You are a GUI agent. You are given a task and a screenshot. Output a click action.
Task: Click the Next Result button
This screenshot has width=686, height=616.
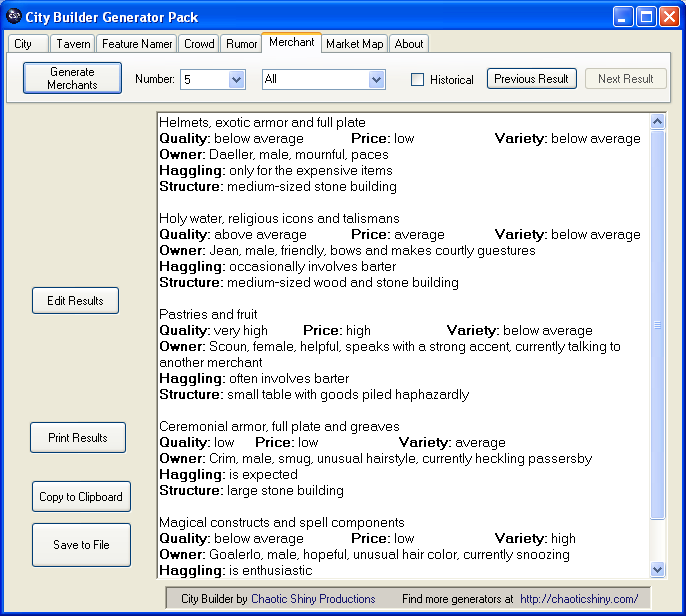(x=626, y=79)
